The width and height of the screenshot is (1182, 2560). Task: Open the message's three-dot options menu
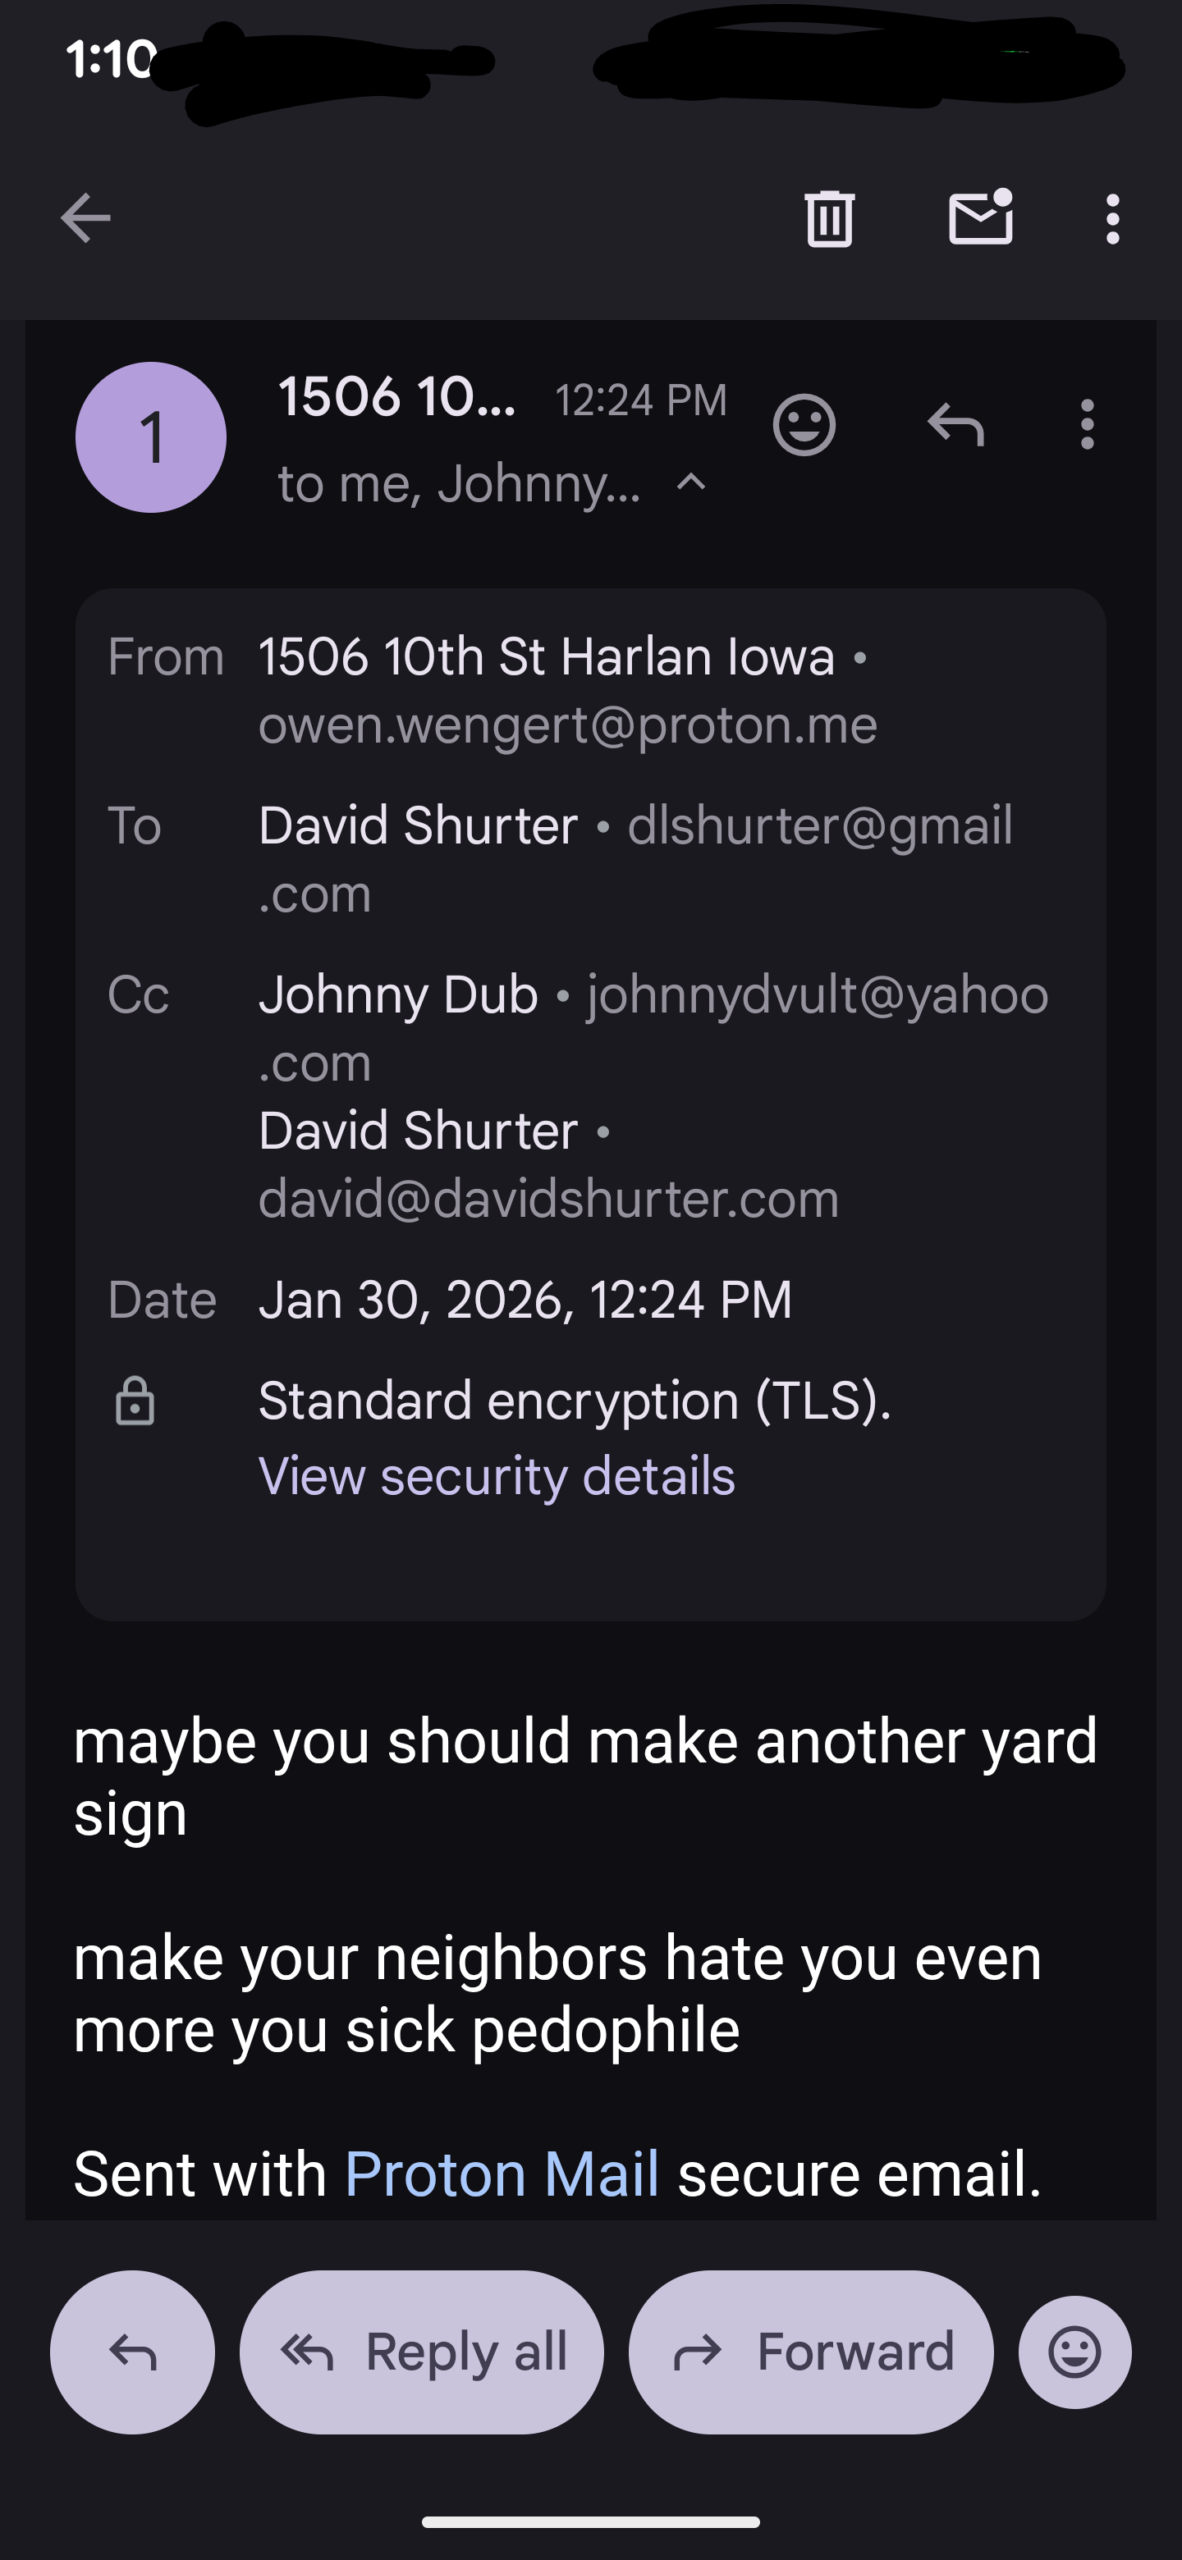pos(1087,425)
